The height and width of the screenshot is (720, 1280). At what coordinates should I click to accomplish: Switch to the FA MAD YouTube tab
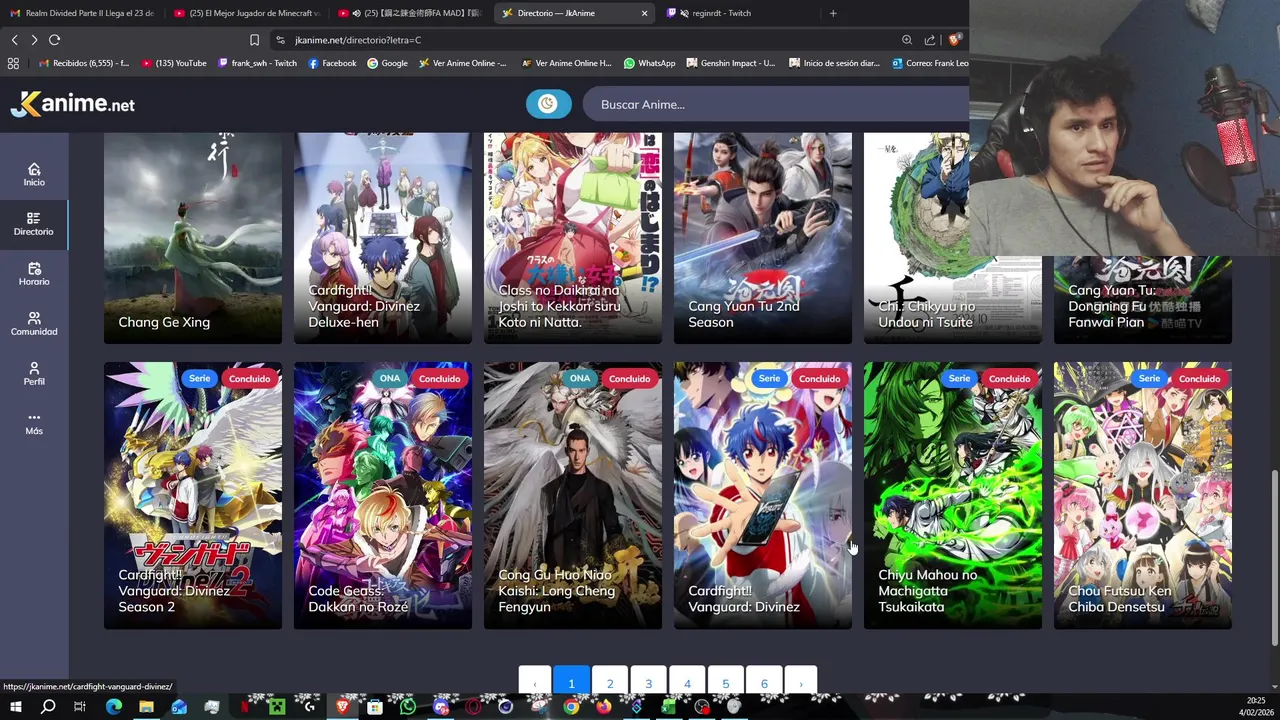[410, 13]
